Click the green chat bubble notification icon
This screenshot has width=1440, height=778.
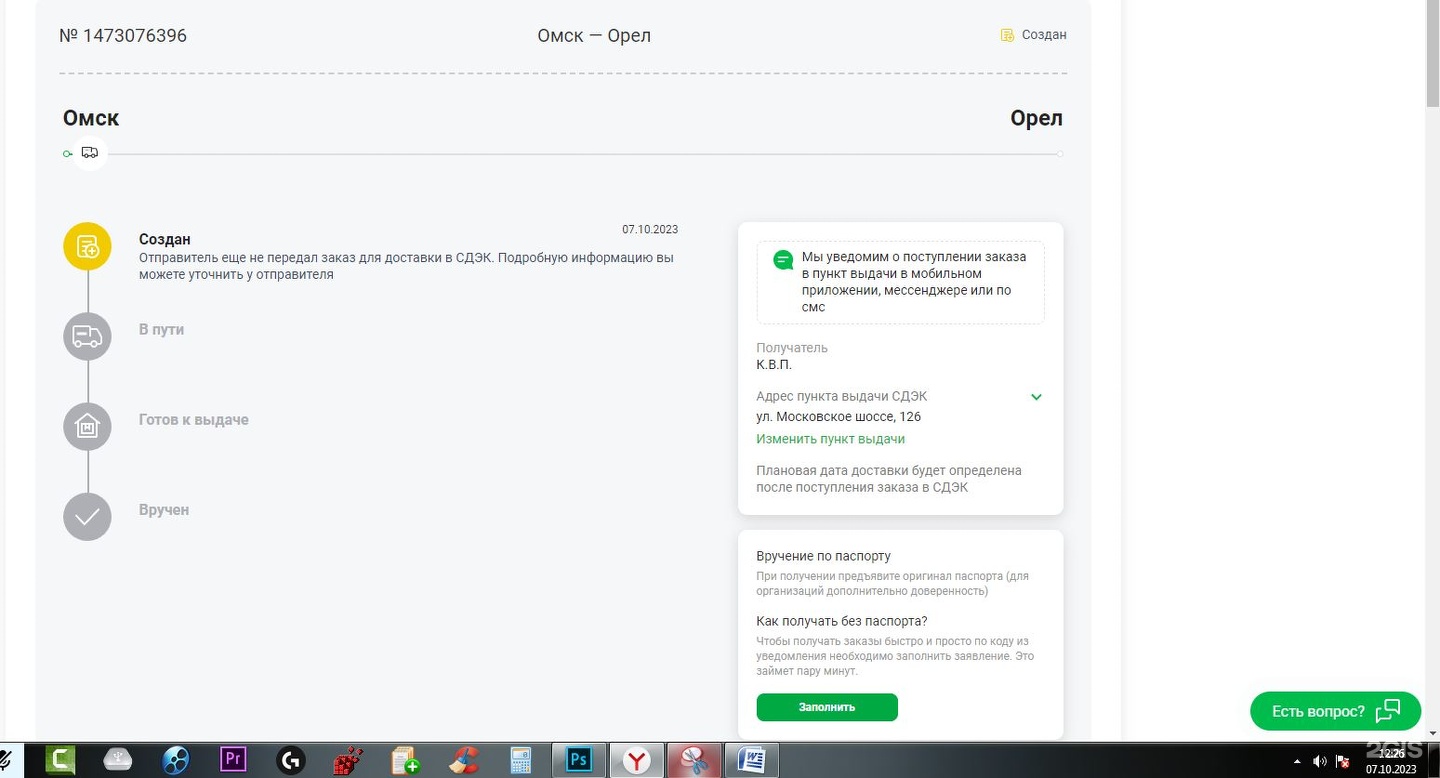pyautogui.click(x=783, y=260)
